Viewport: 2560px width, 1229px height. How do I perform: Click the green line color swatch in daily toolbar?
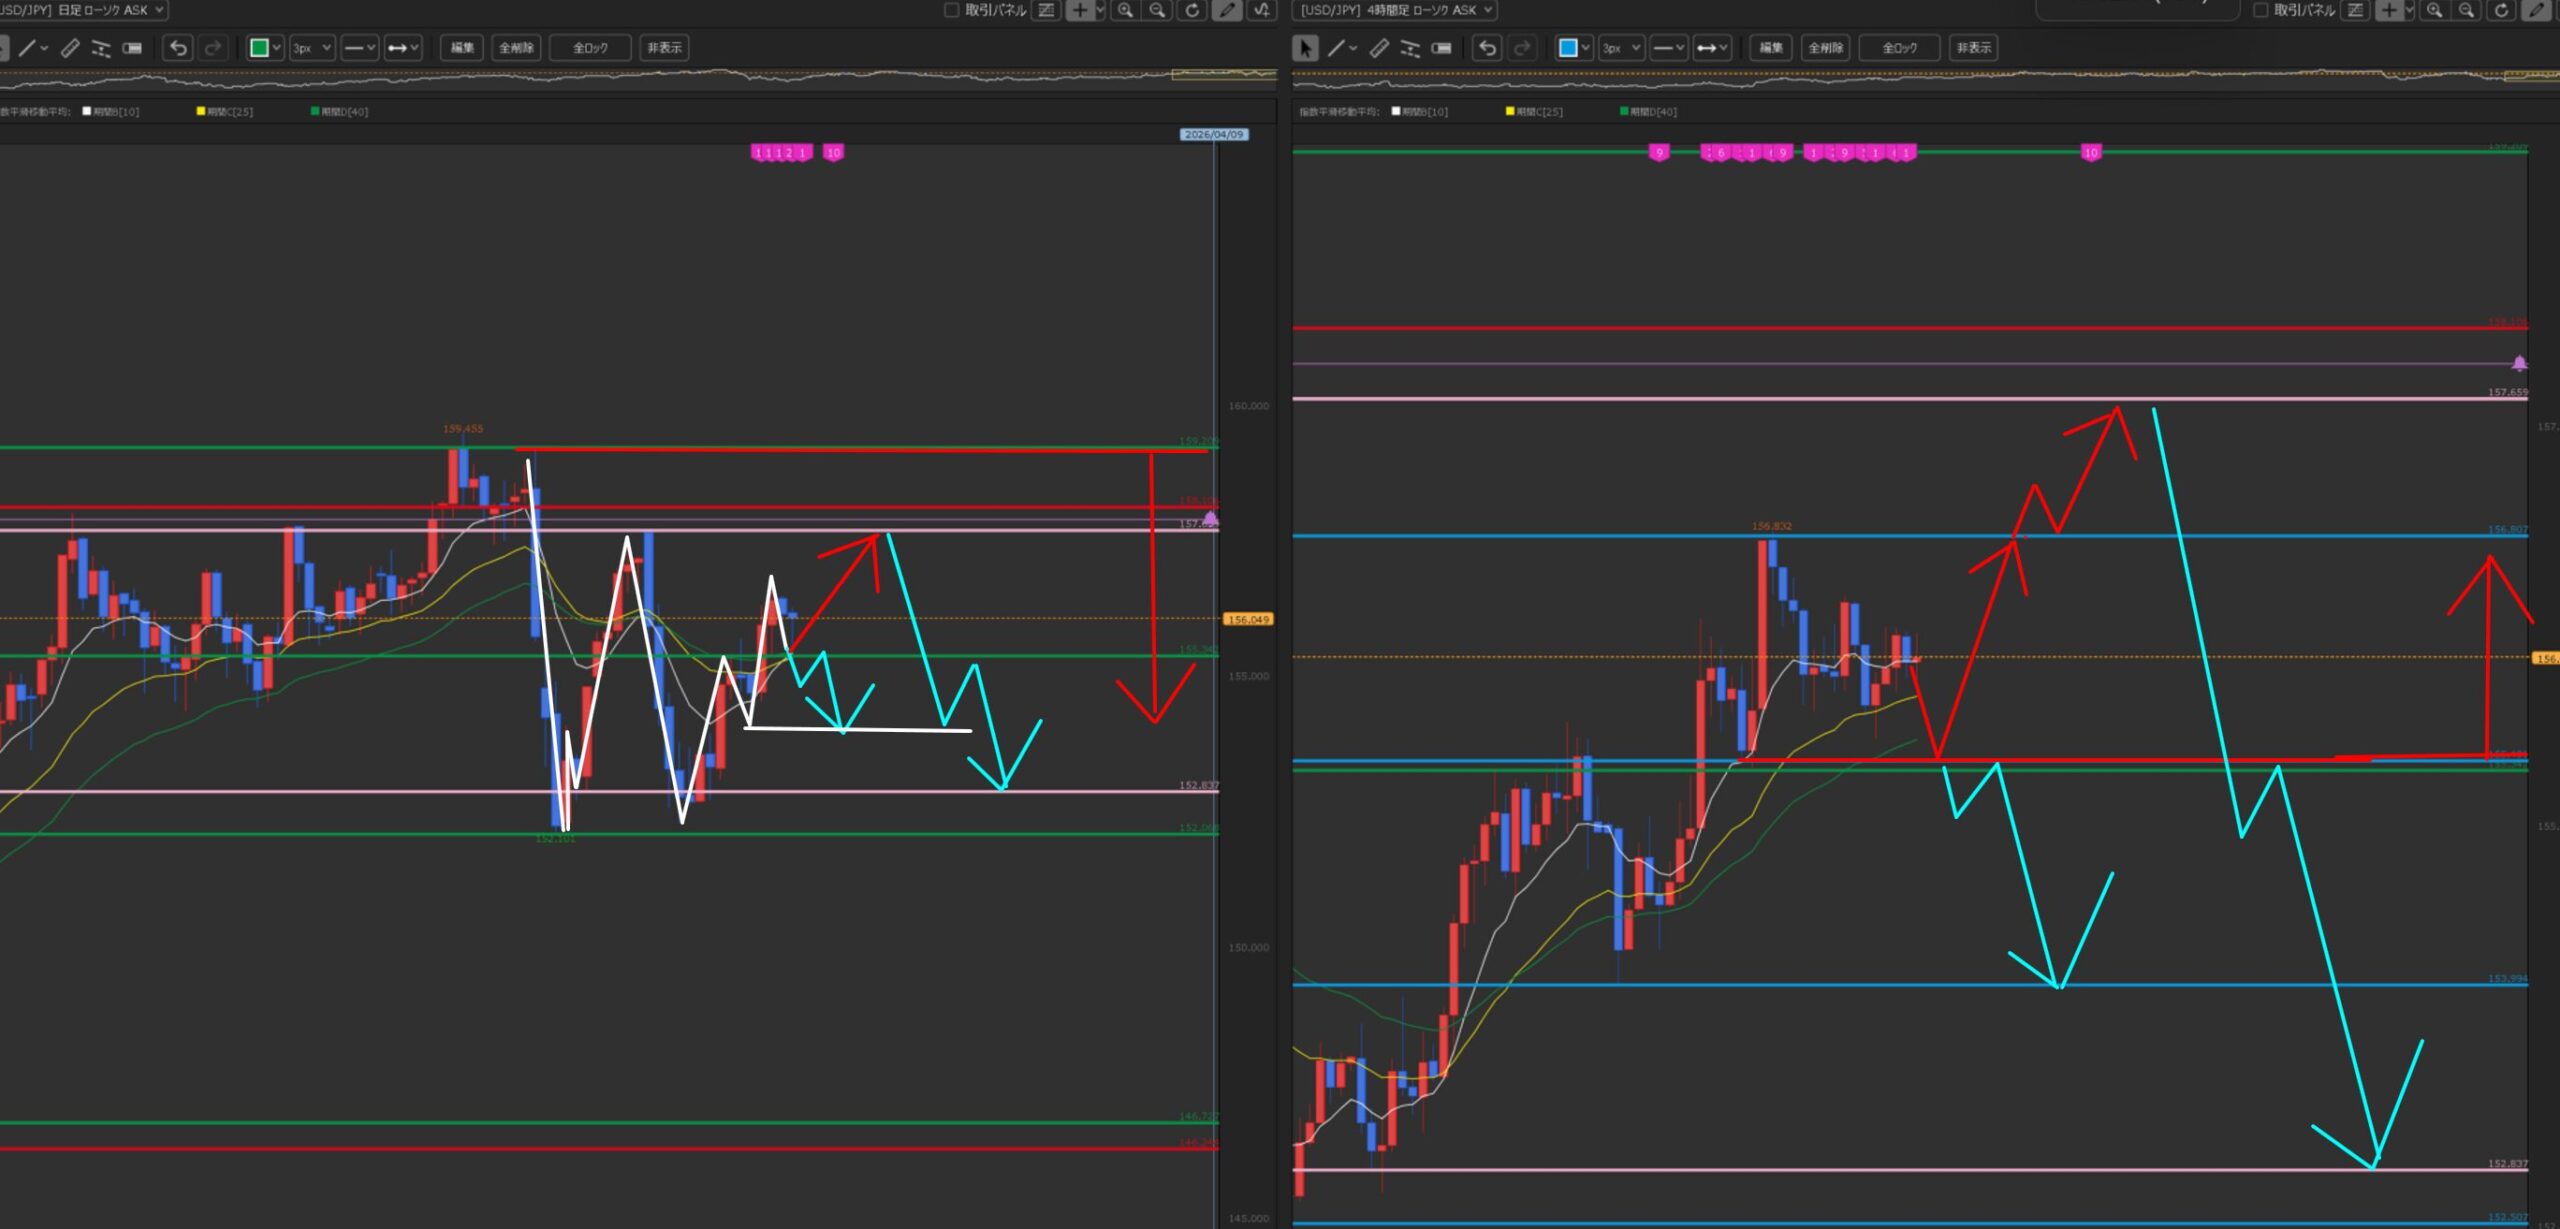259,48
